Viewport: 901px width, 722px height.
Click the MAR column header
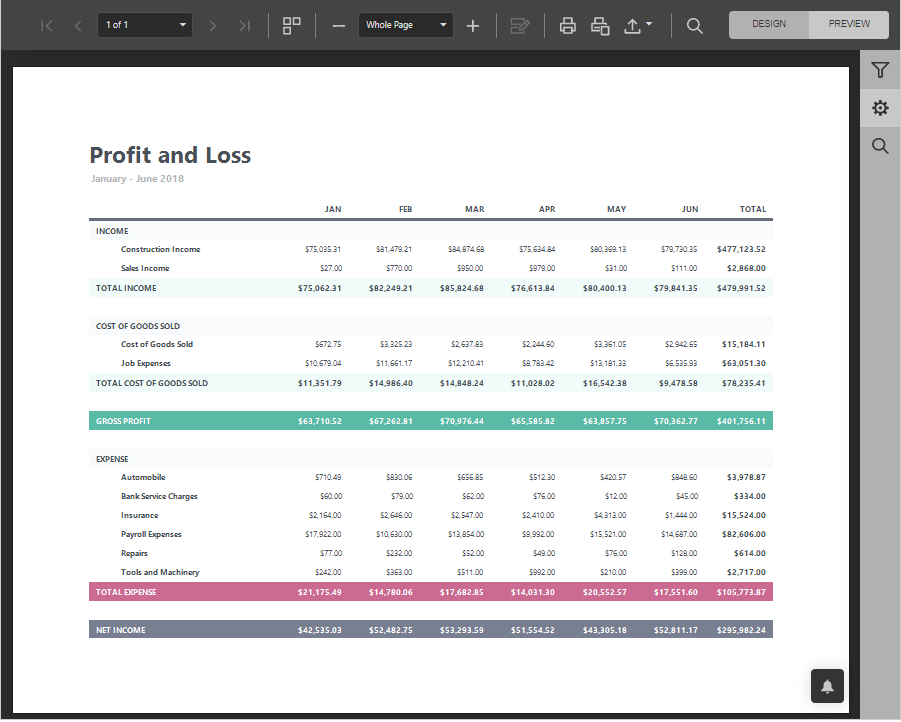(475, 209)
